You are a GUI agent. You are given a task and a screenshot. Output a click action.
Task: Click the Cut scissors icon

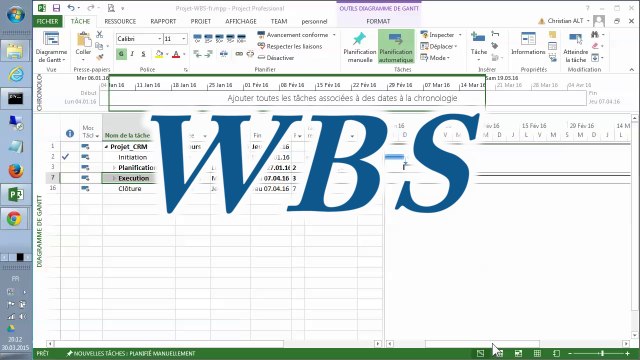tap(100, 35)
